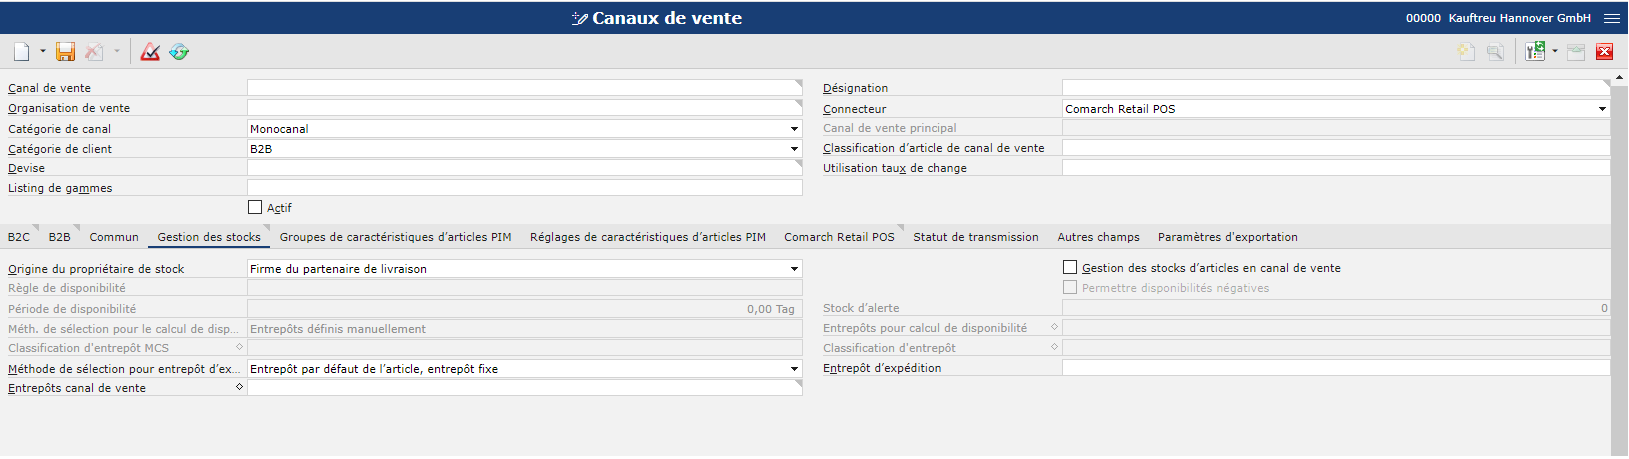Enable the Actif checkbox
The height and width of the screenshot is (459, 1629).
tap(255, 207)
